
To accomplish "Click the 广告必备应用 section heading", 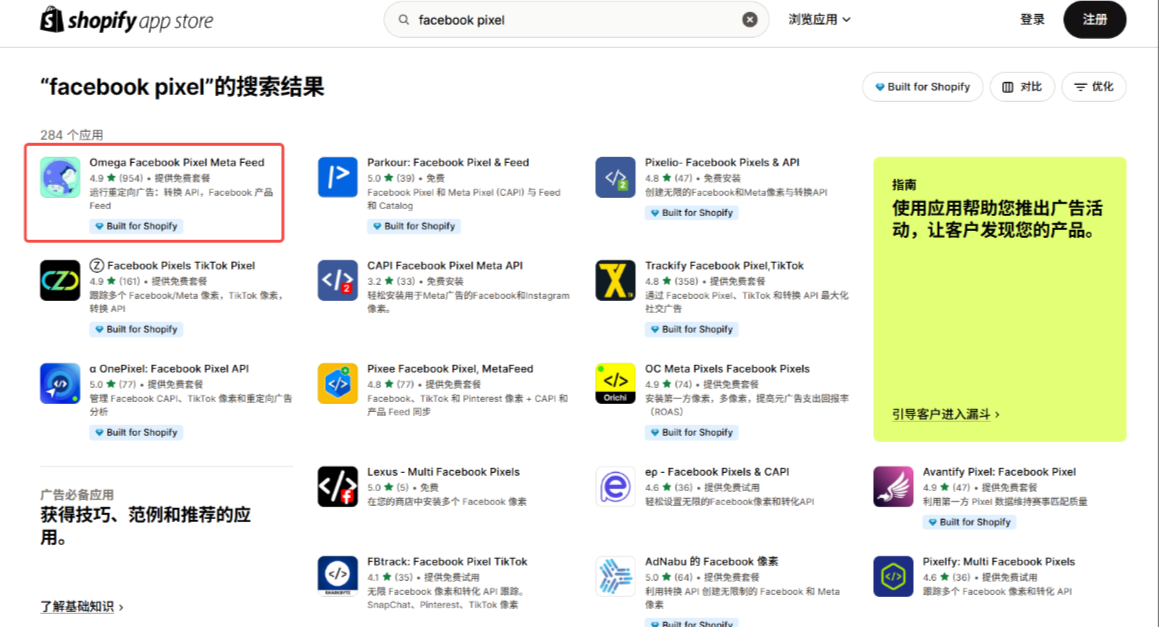I will tap(77, 495).
